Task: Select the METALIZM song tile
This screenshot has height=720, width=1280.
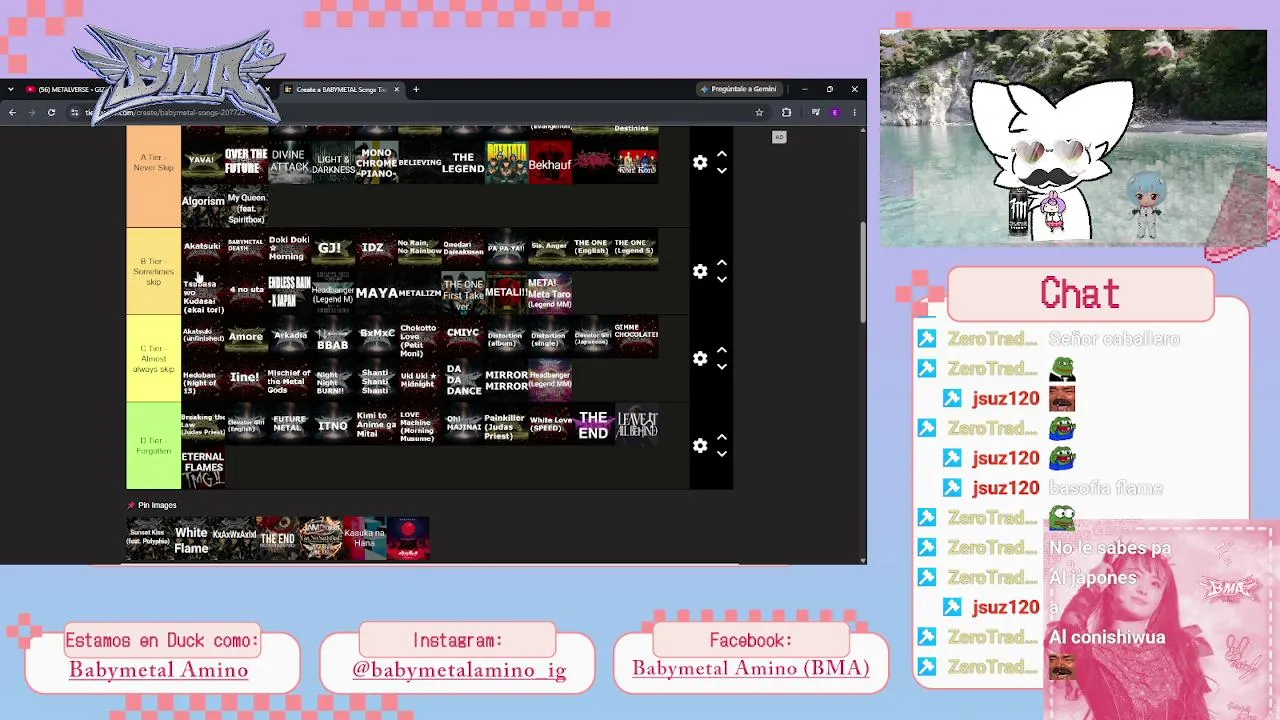Action: [x=420, y=293]
